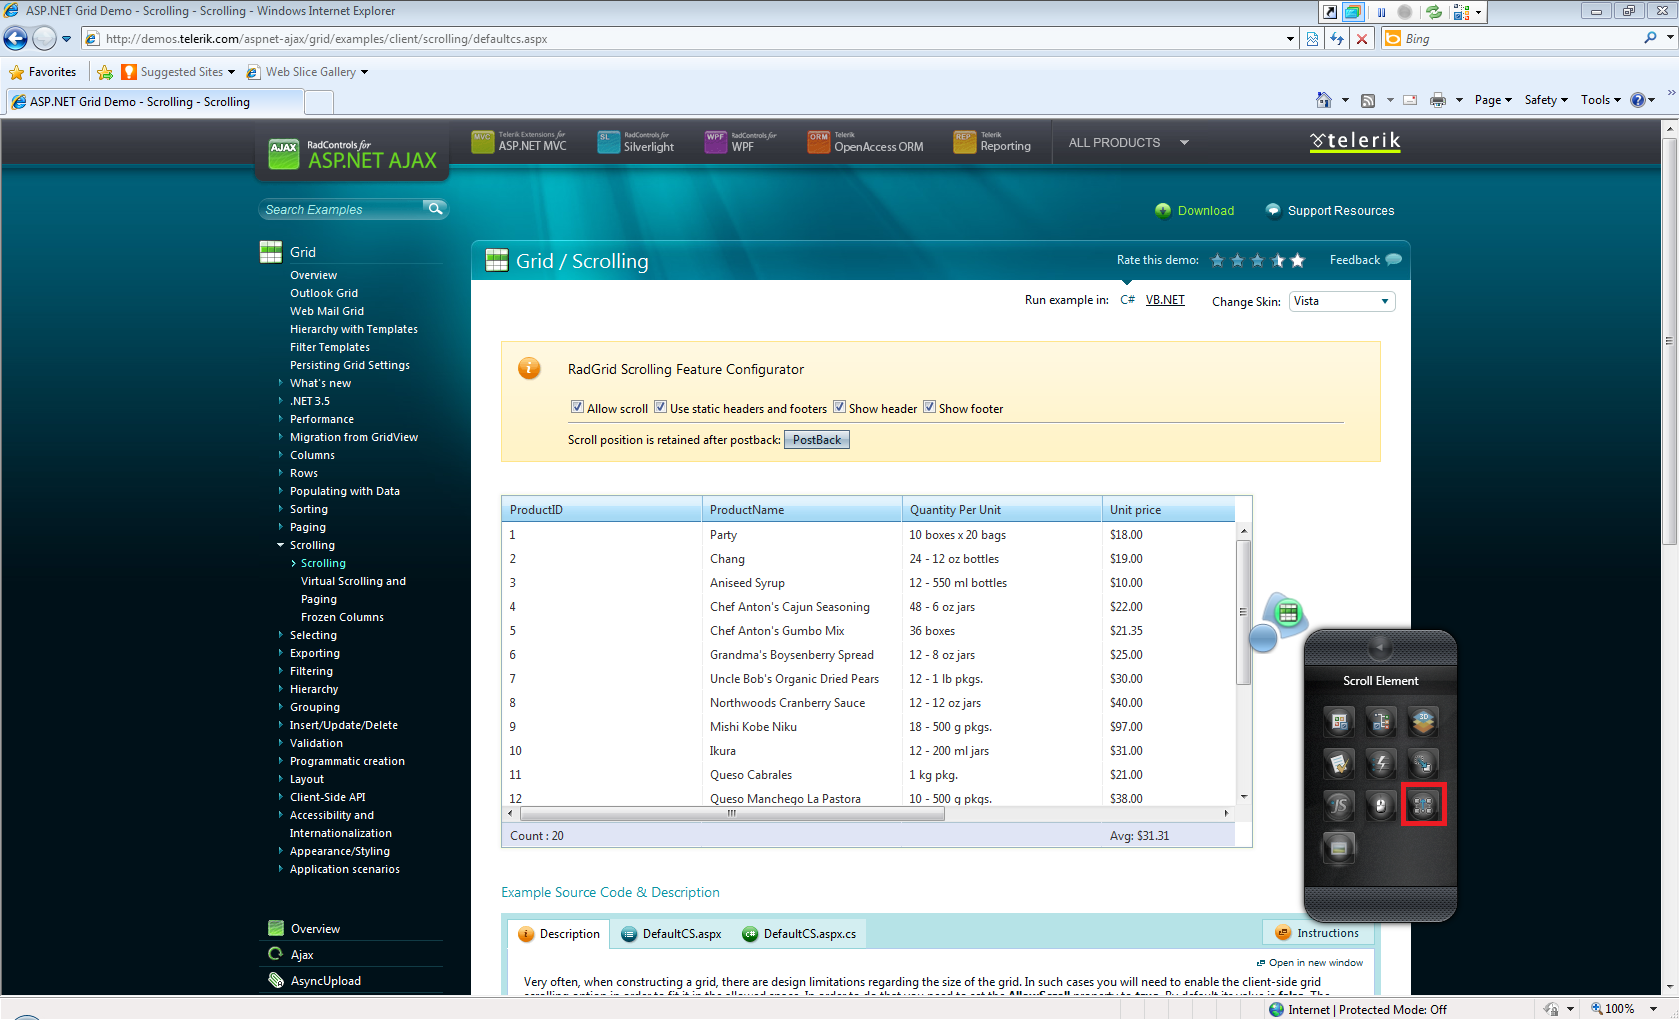Click the picture icon in floating panel
Image resolution: width=1679 pixels, height=1020 pixels.
[1339, 848]
